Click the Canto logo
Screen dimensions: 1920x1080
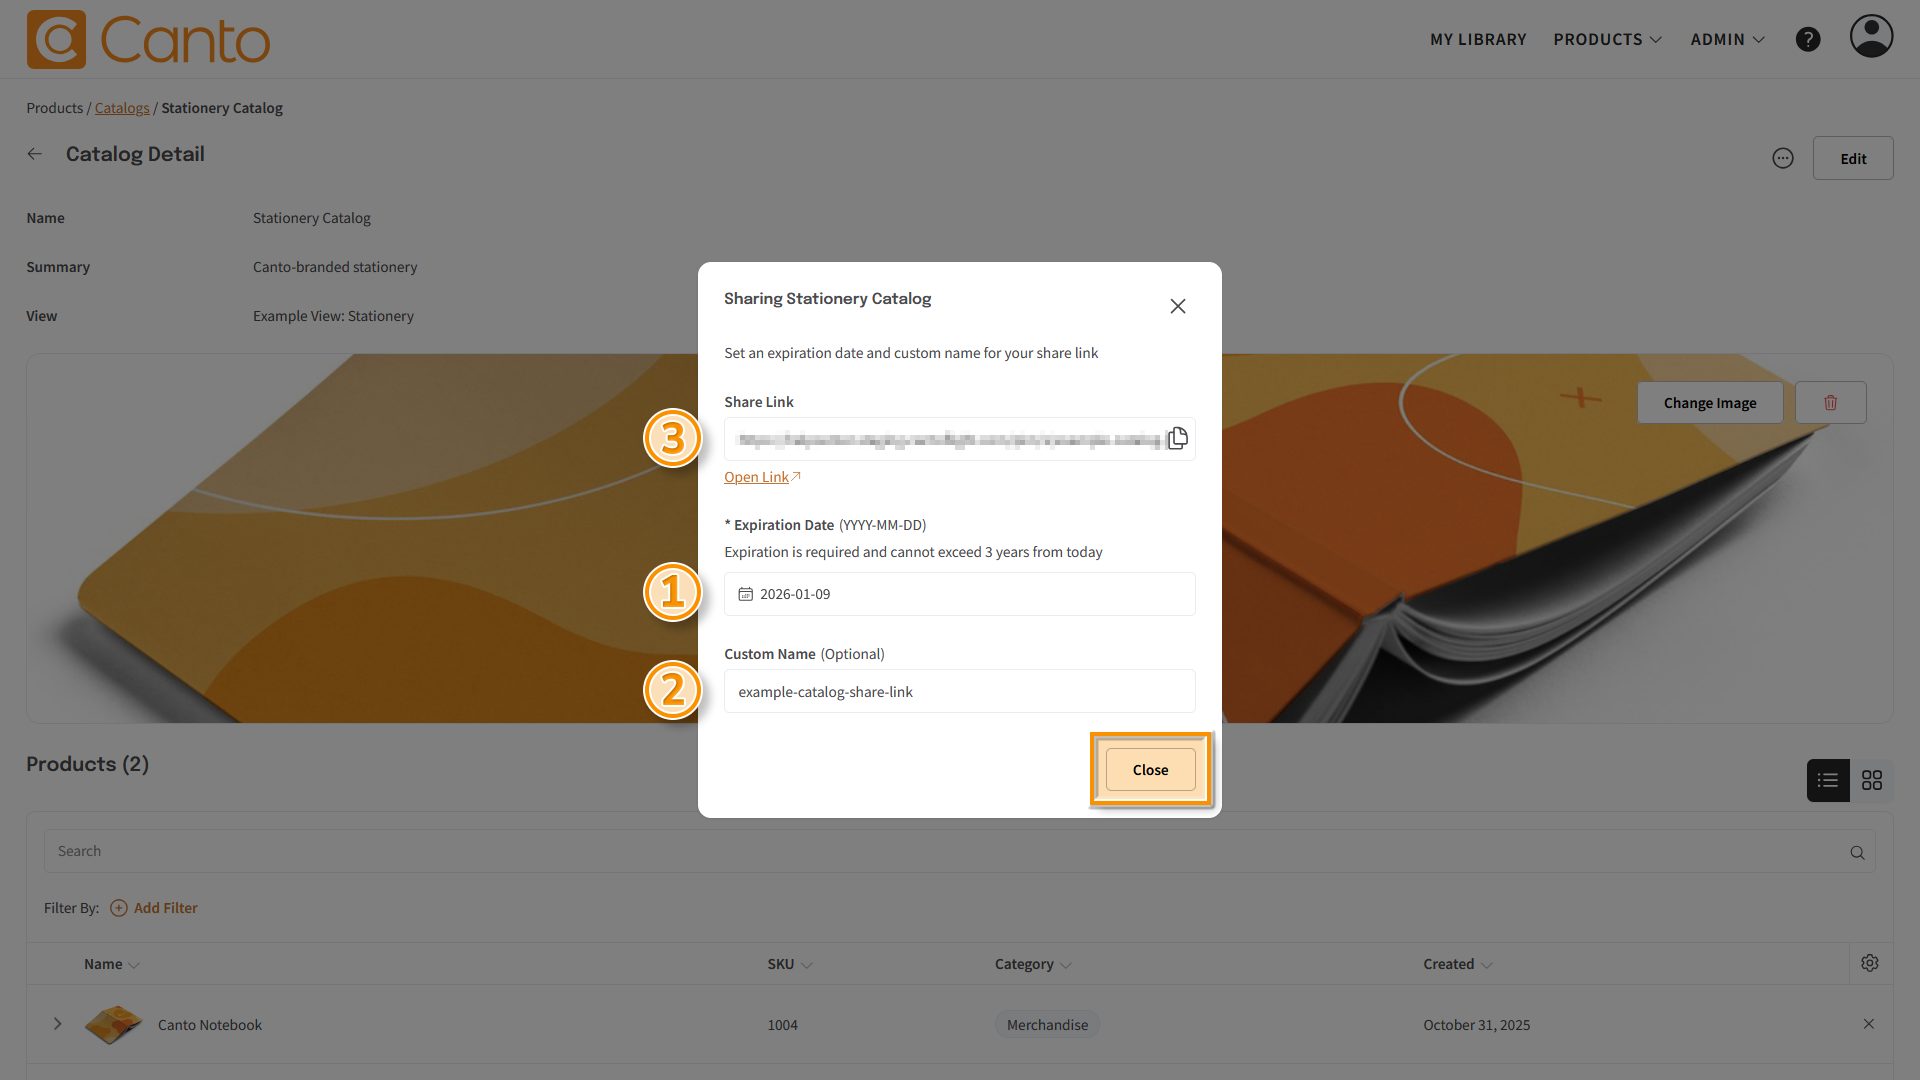(x=148, y=39)
